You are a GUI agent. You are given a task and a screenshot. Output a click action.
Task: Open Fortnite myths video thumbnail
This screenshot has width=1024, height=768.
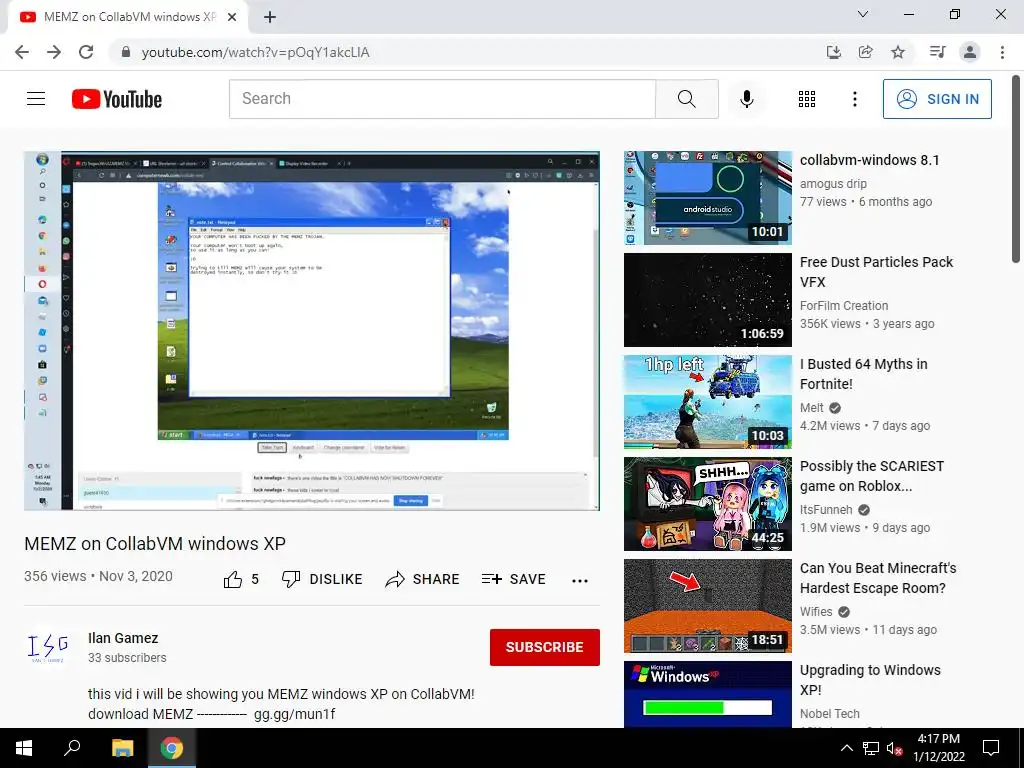click(707, 402)
